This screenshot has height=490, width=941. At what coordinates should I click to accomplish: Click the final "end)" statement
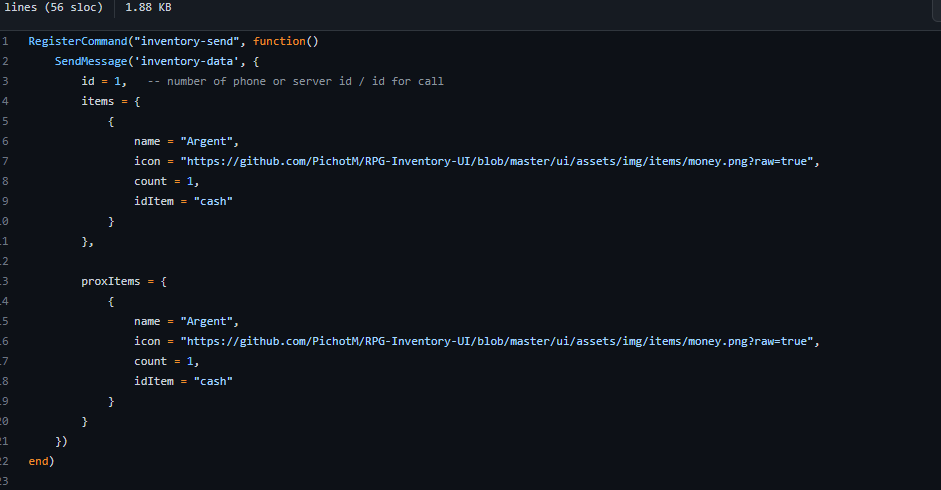pos(41,461)
